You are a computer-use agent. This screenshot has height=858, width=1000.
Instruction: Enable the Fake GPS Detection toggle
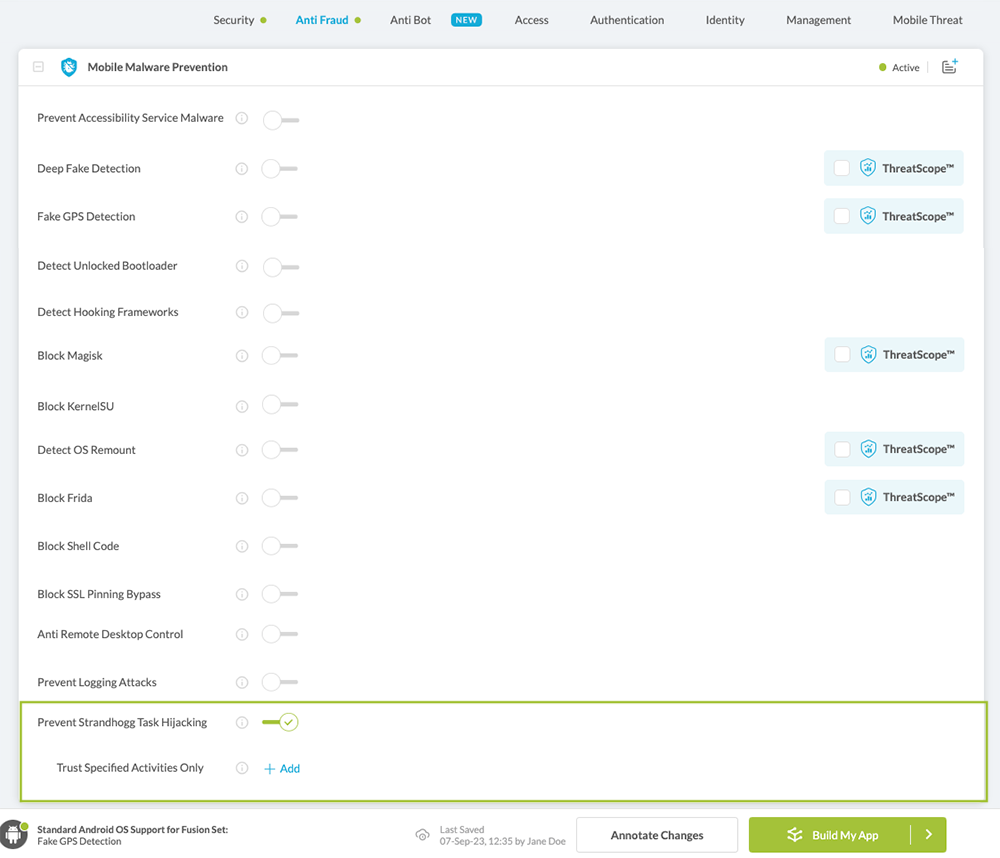279,217
